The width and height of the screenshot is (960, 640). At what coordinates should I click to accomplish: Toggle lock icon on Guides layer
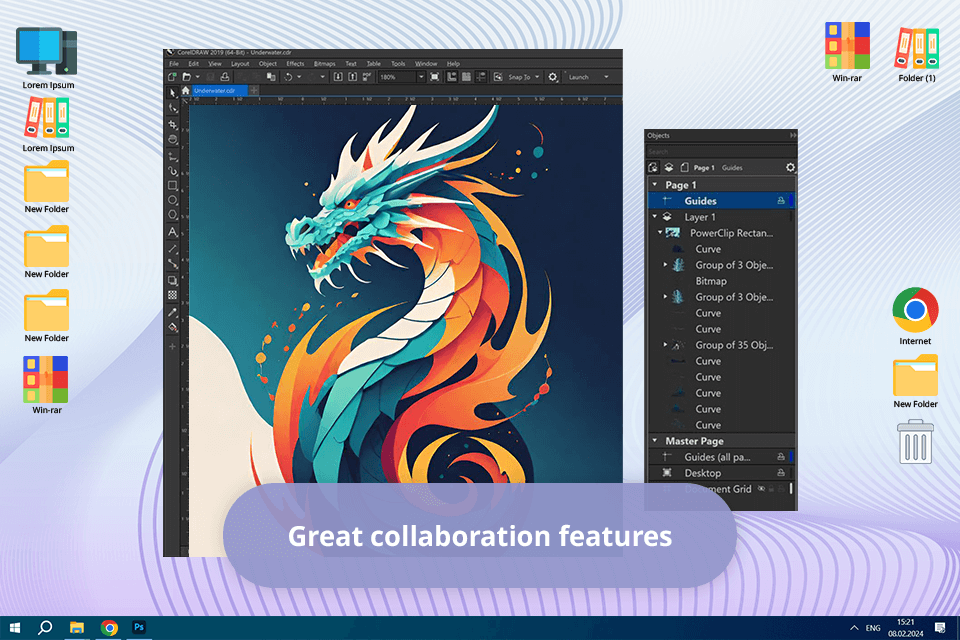pyautogui.click(x=781, y=200)
